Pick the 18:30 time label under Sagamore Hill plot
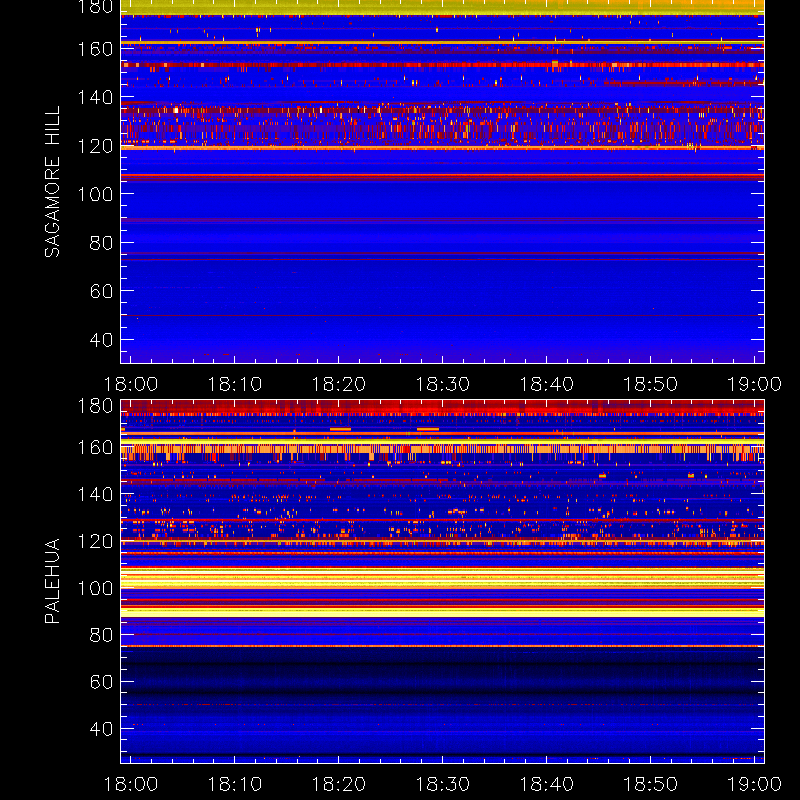 tap(442, 384)
